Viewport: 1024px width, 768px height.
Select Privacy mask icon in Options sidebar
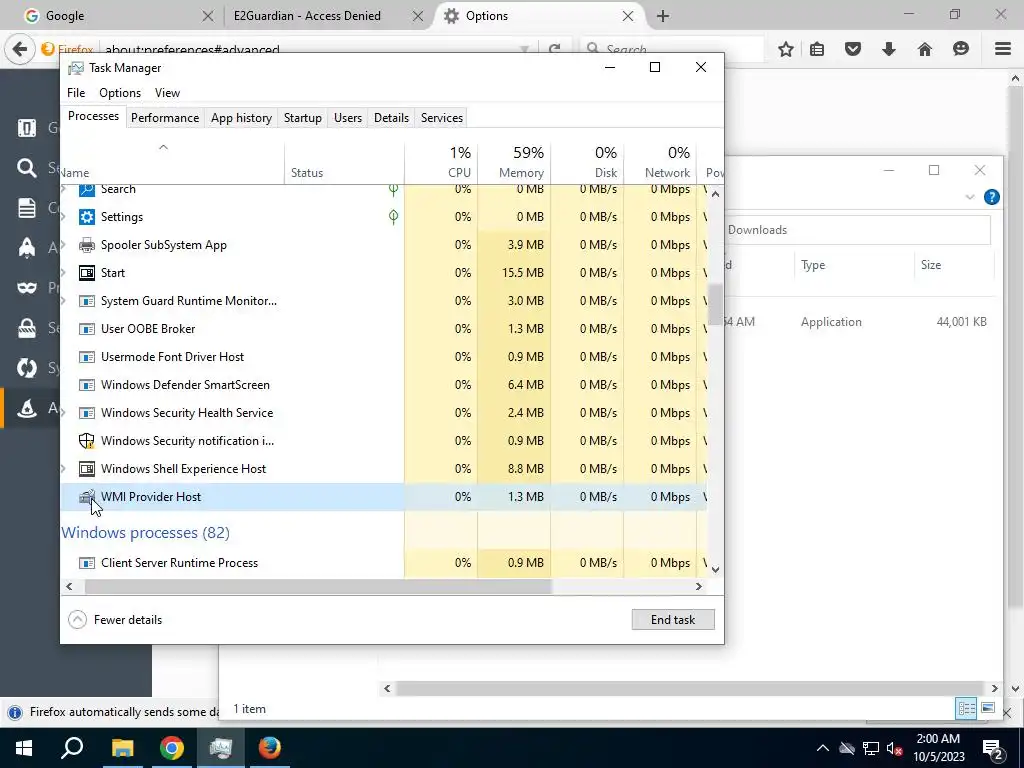pyautogui.click(x=27, y=287)
